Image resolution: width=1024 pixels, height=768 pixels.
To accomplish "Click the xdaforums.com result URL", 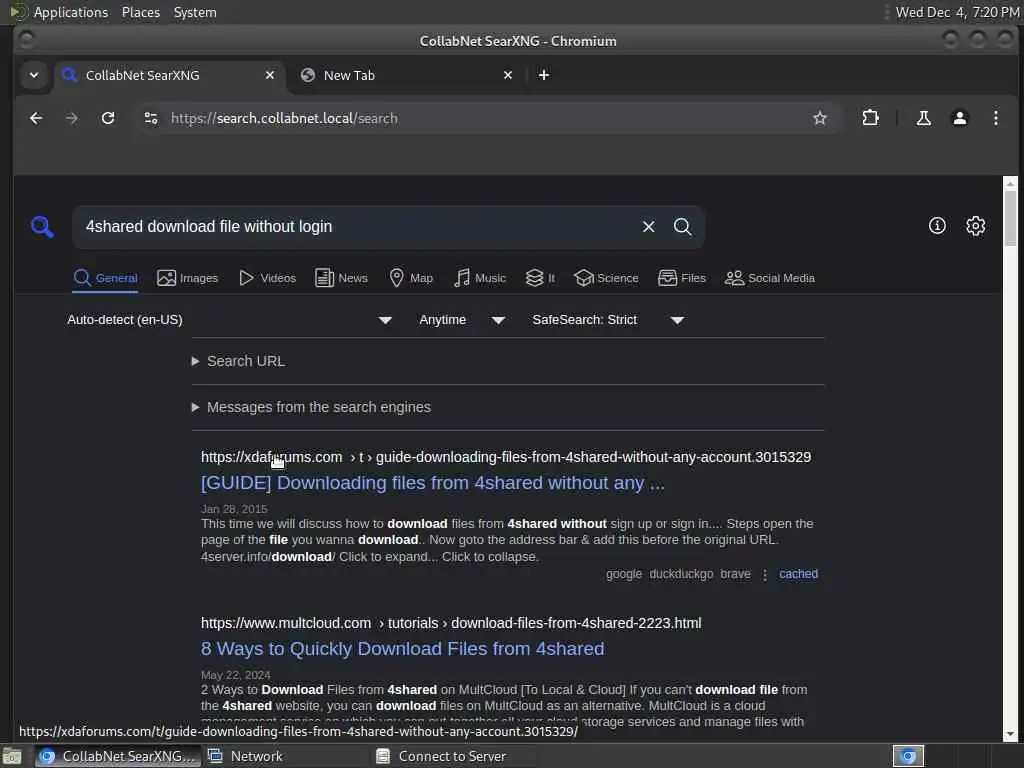I will click(x=505, y=457).
